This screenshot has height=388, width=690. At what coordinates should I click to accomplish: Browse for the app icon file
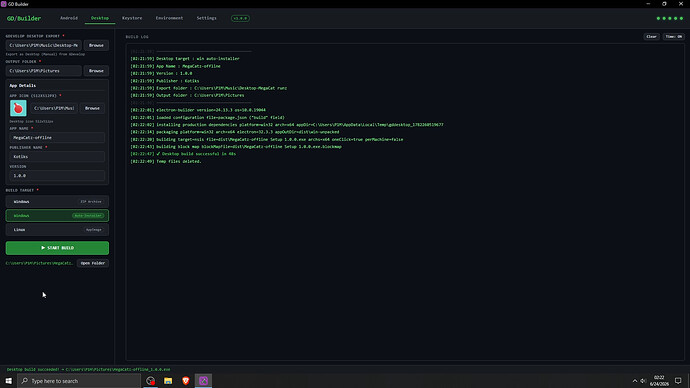(x=92, y=108)
